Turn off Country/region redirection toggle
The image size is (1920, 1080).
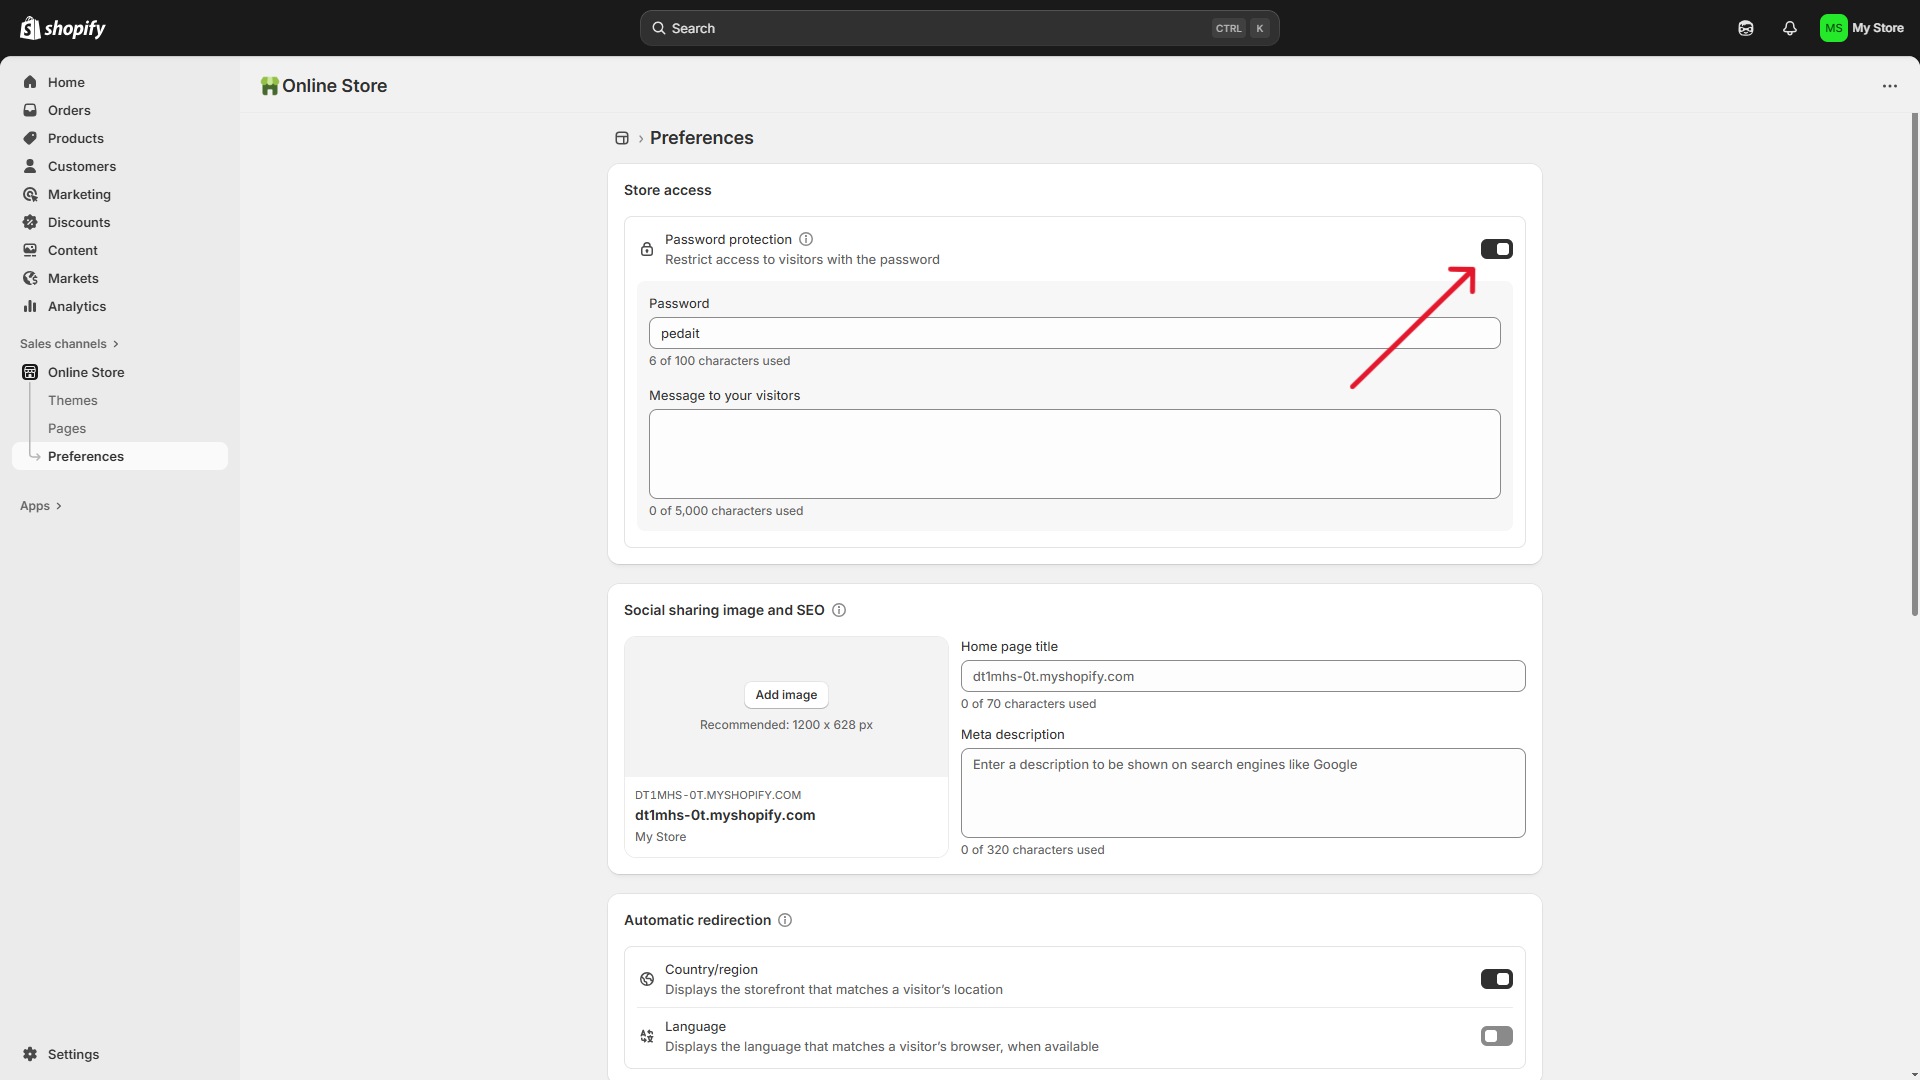pos(1496,979)
